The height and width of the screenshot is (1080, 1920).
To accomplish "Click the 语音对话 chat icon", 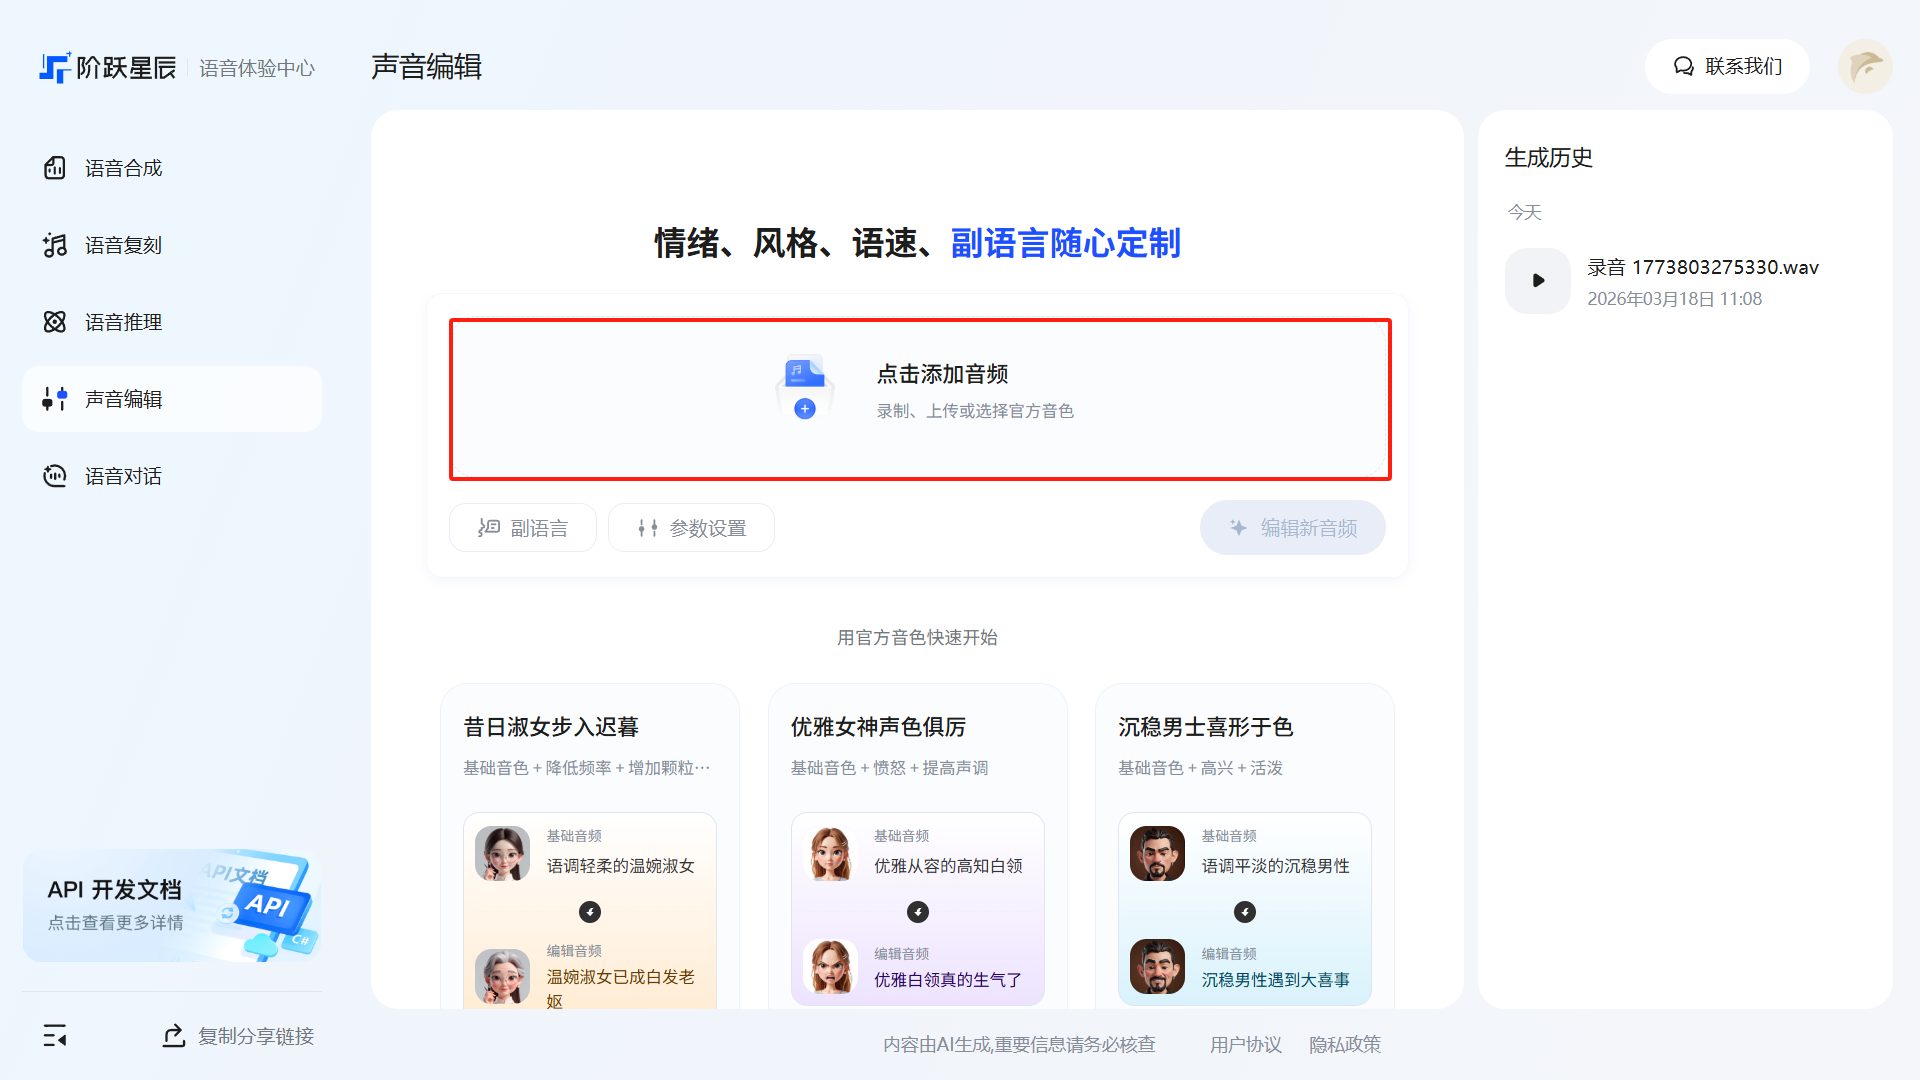I will pos(55,476).
